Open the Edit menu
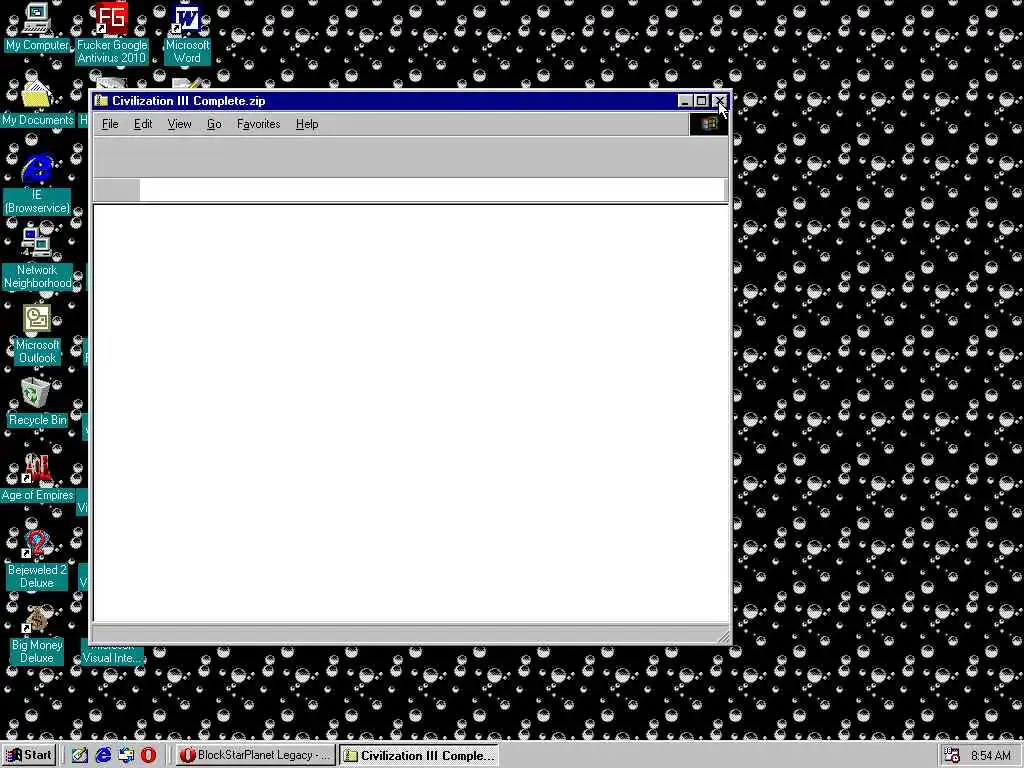Image resolution: width=1024 pixels, height=768 pixels. [143, 124]
